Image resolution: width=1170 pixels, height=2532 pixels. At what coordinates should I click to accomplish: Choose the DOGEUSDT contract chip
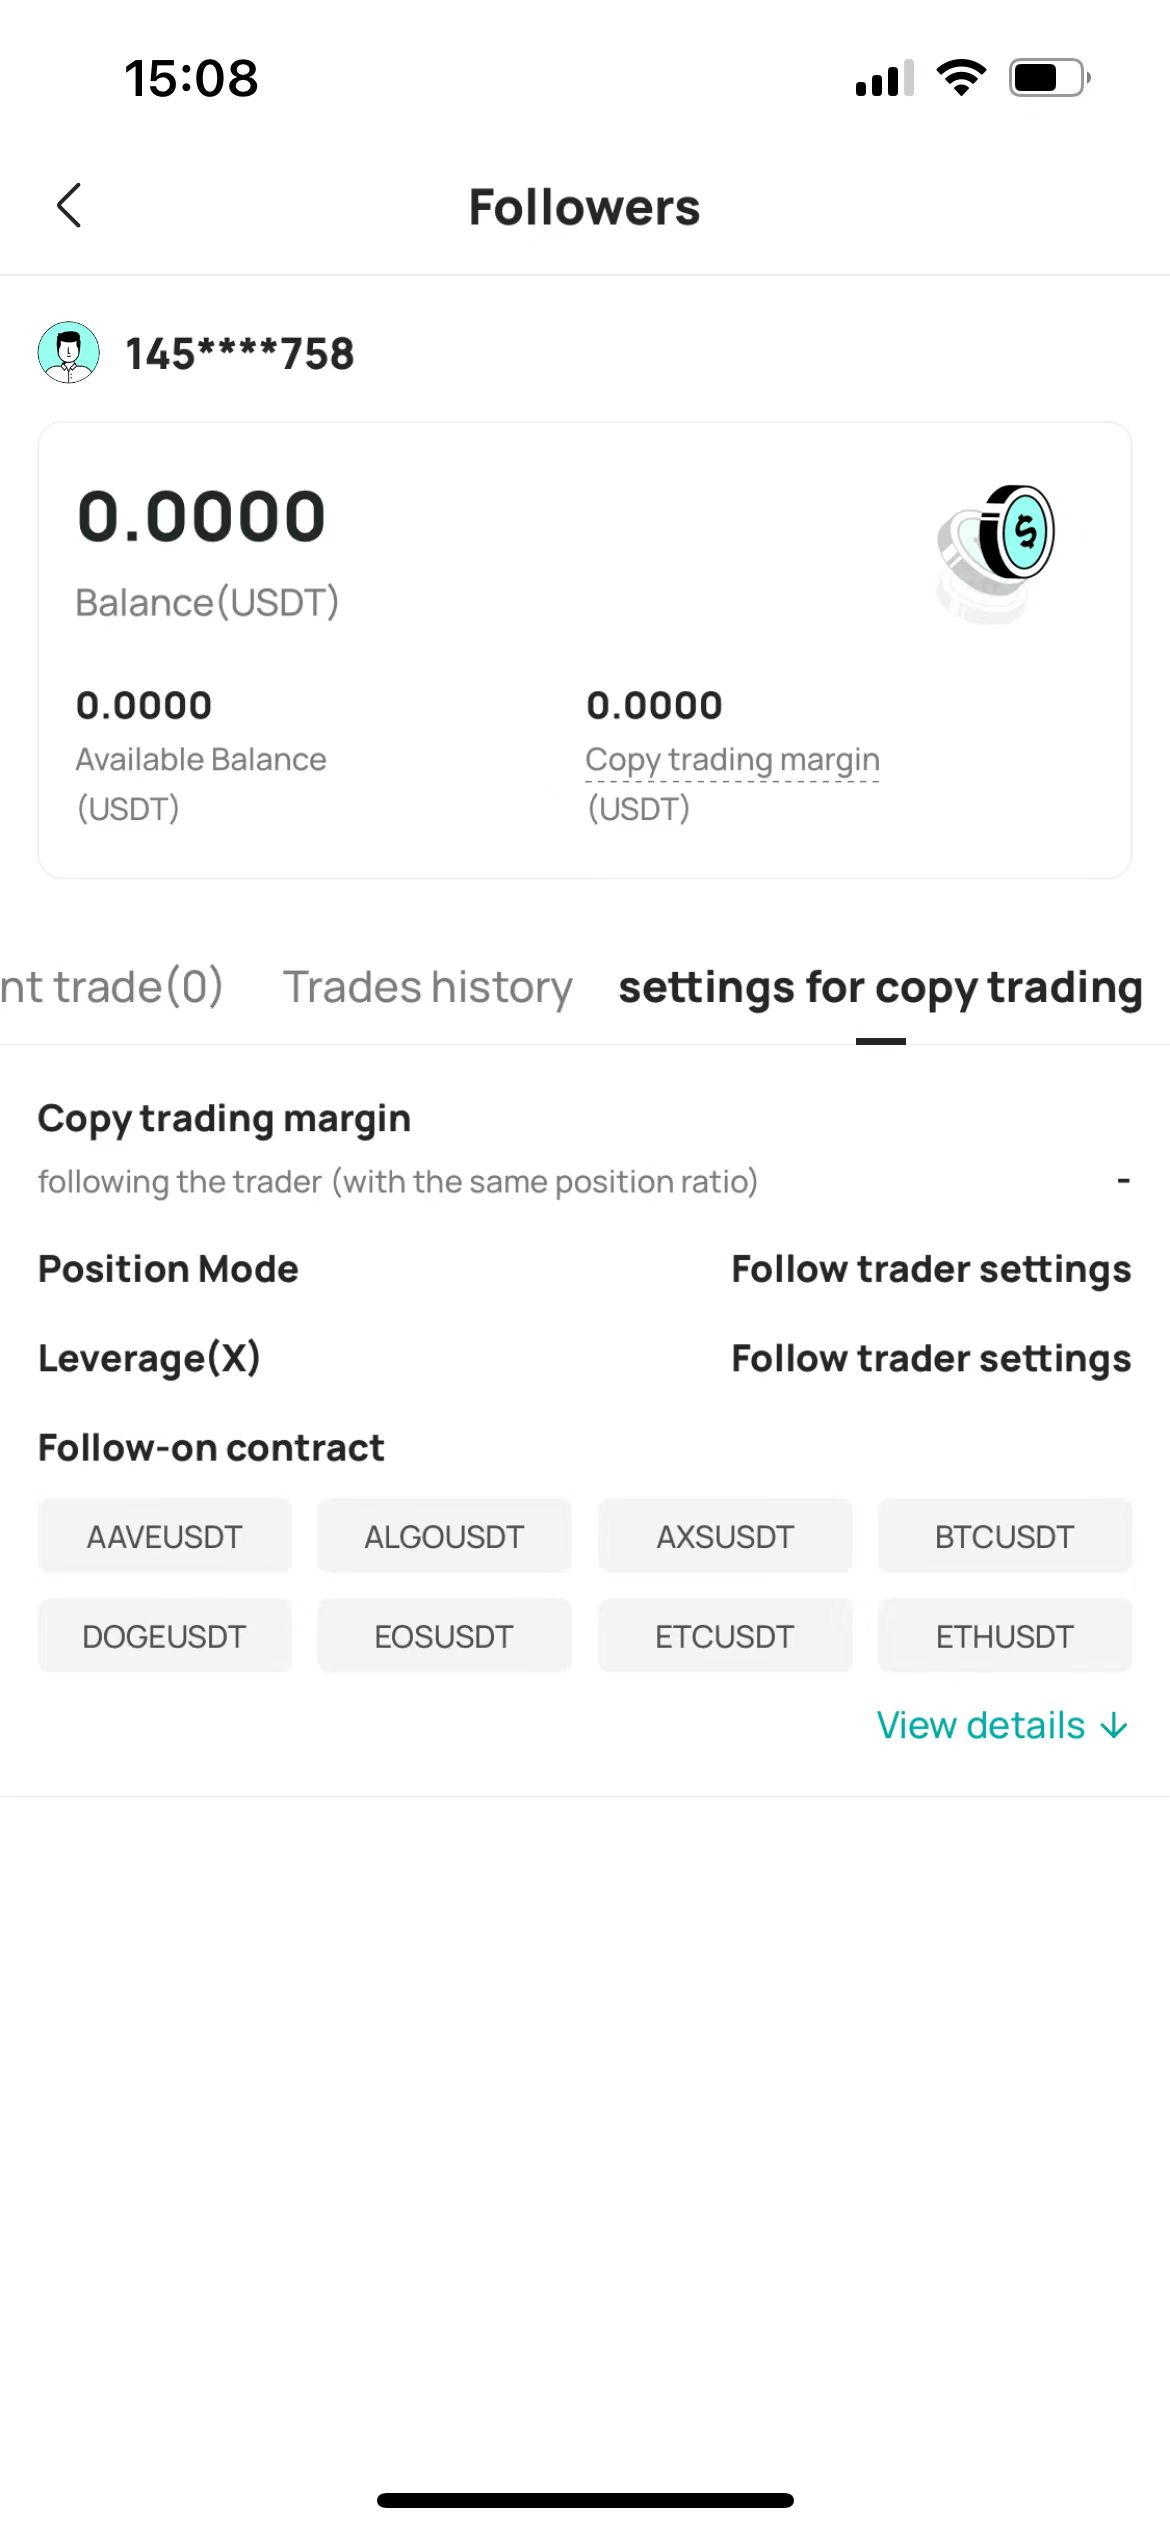click(x=165, y=1637)
